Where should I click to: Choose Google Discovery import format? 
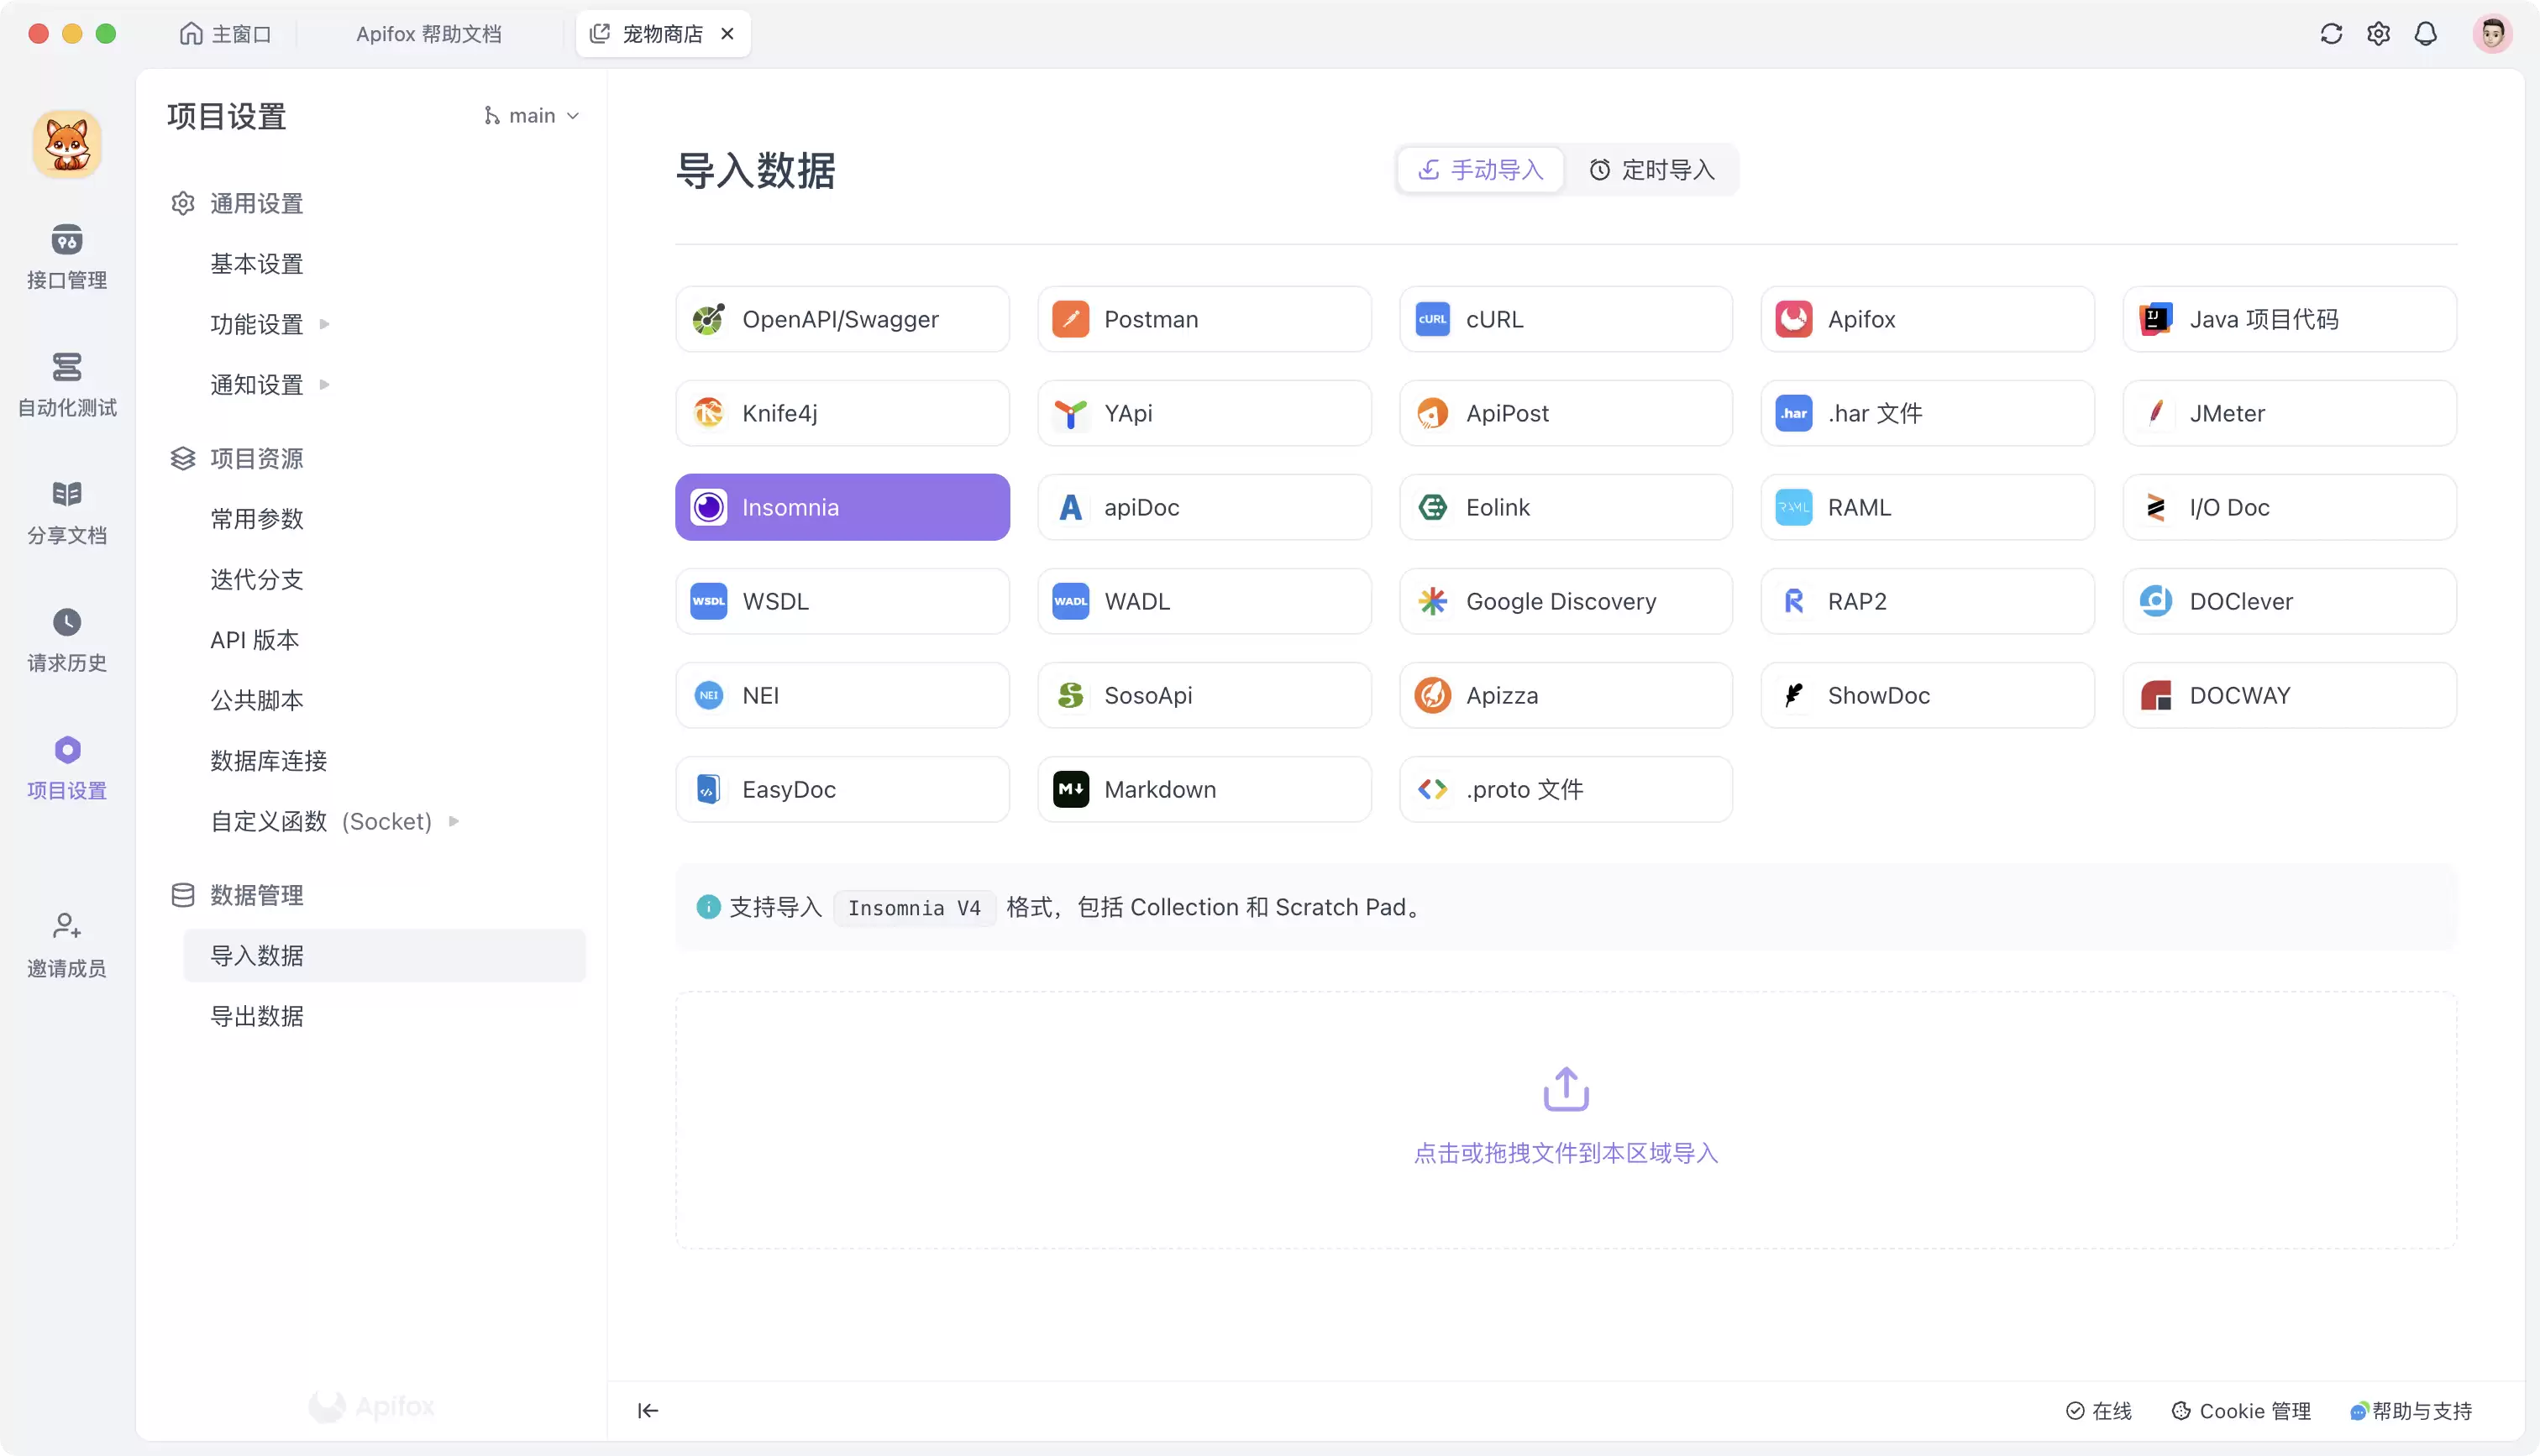pyautogui.click(x=1565, y=601)
